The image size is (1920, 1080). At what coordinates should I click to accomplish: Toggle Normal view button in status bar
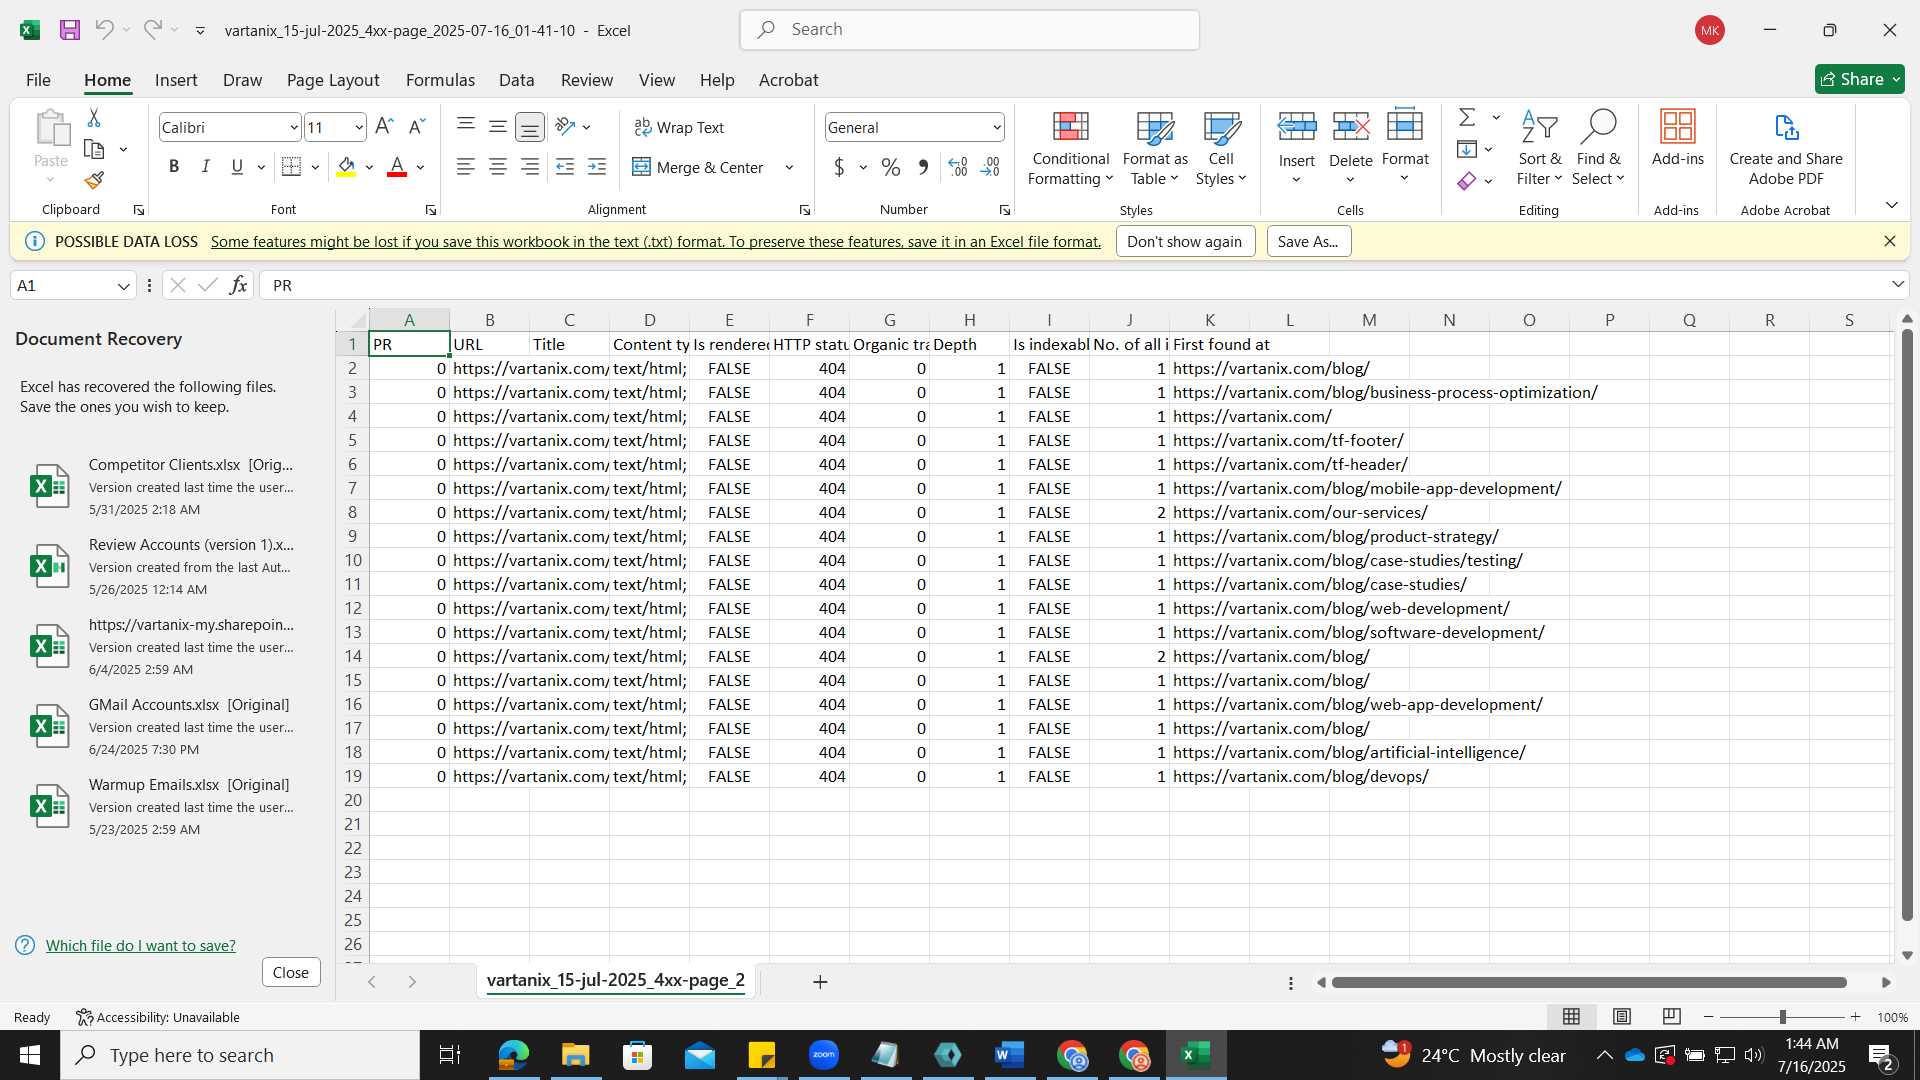coord(1572,1017)
